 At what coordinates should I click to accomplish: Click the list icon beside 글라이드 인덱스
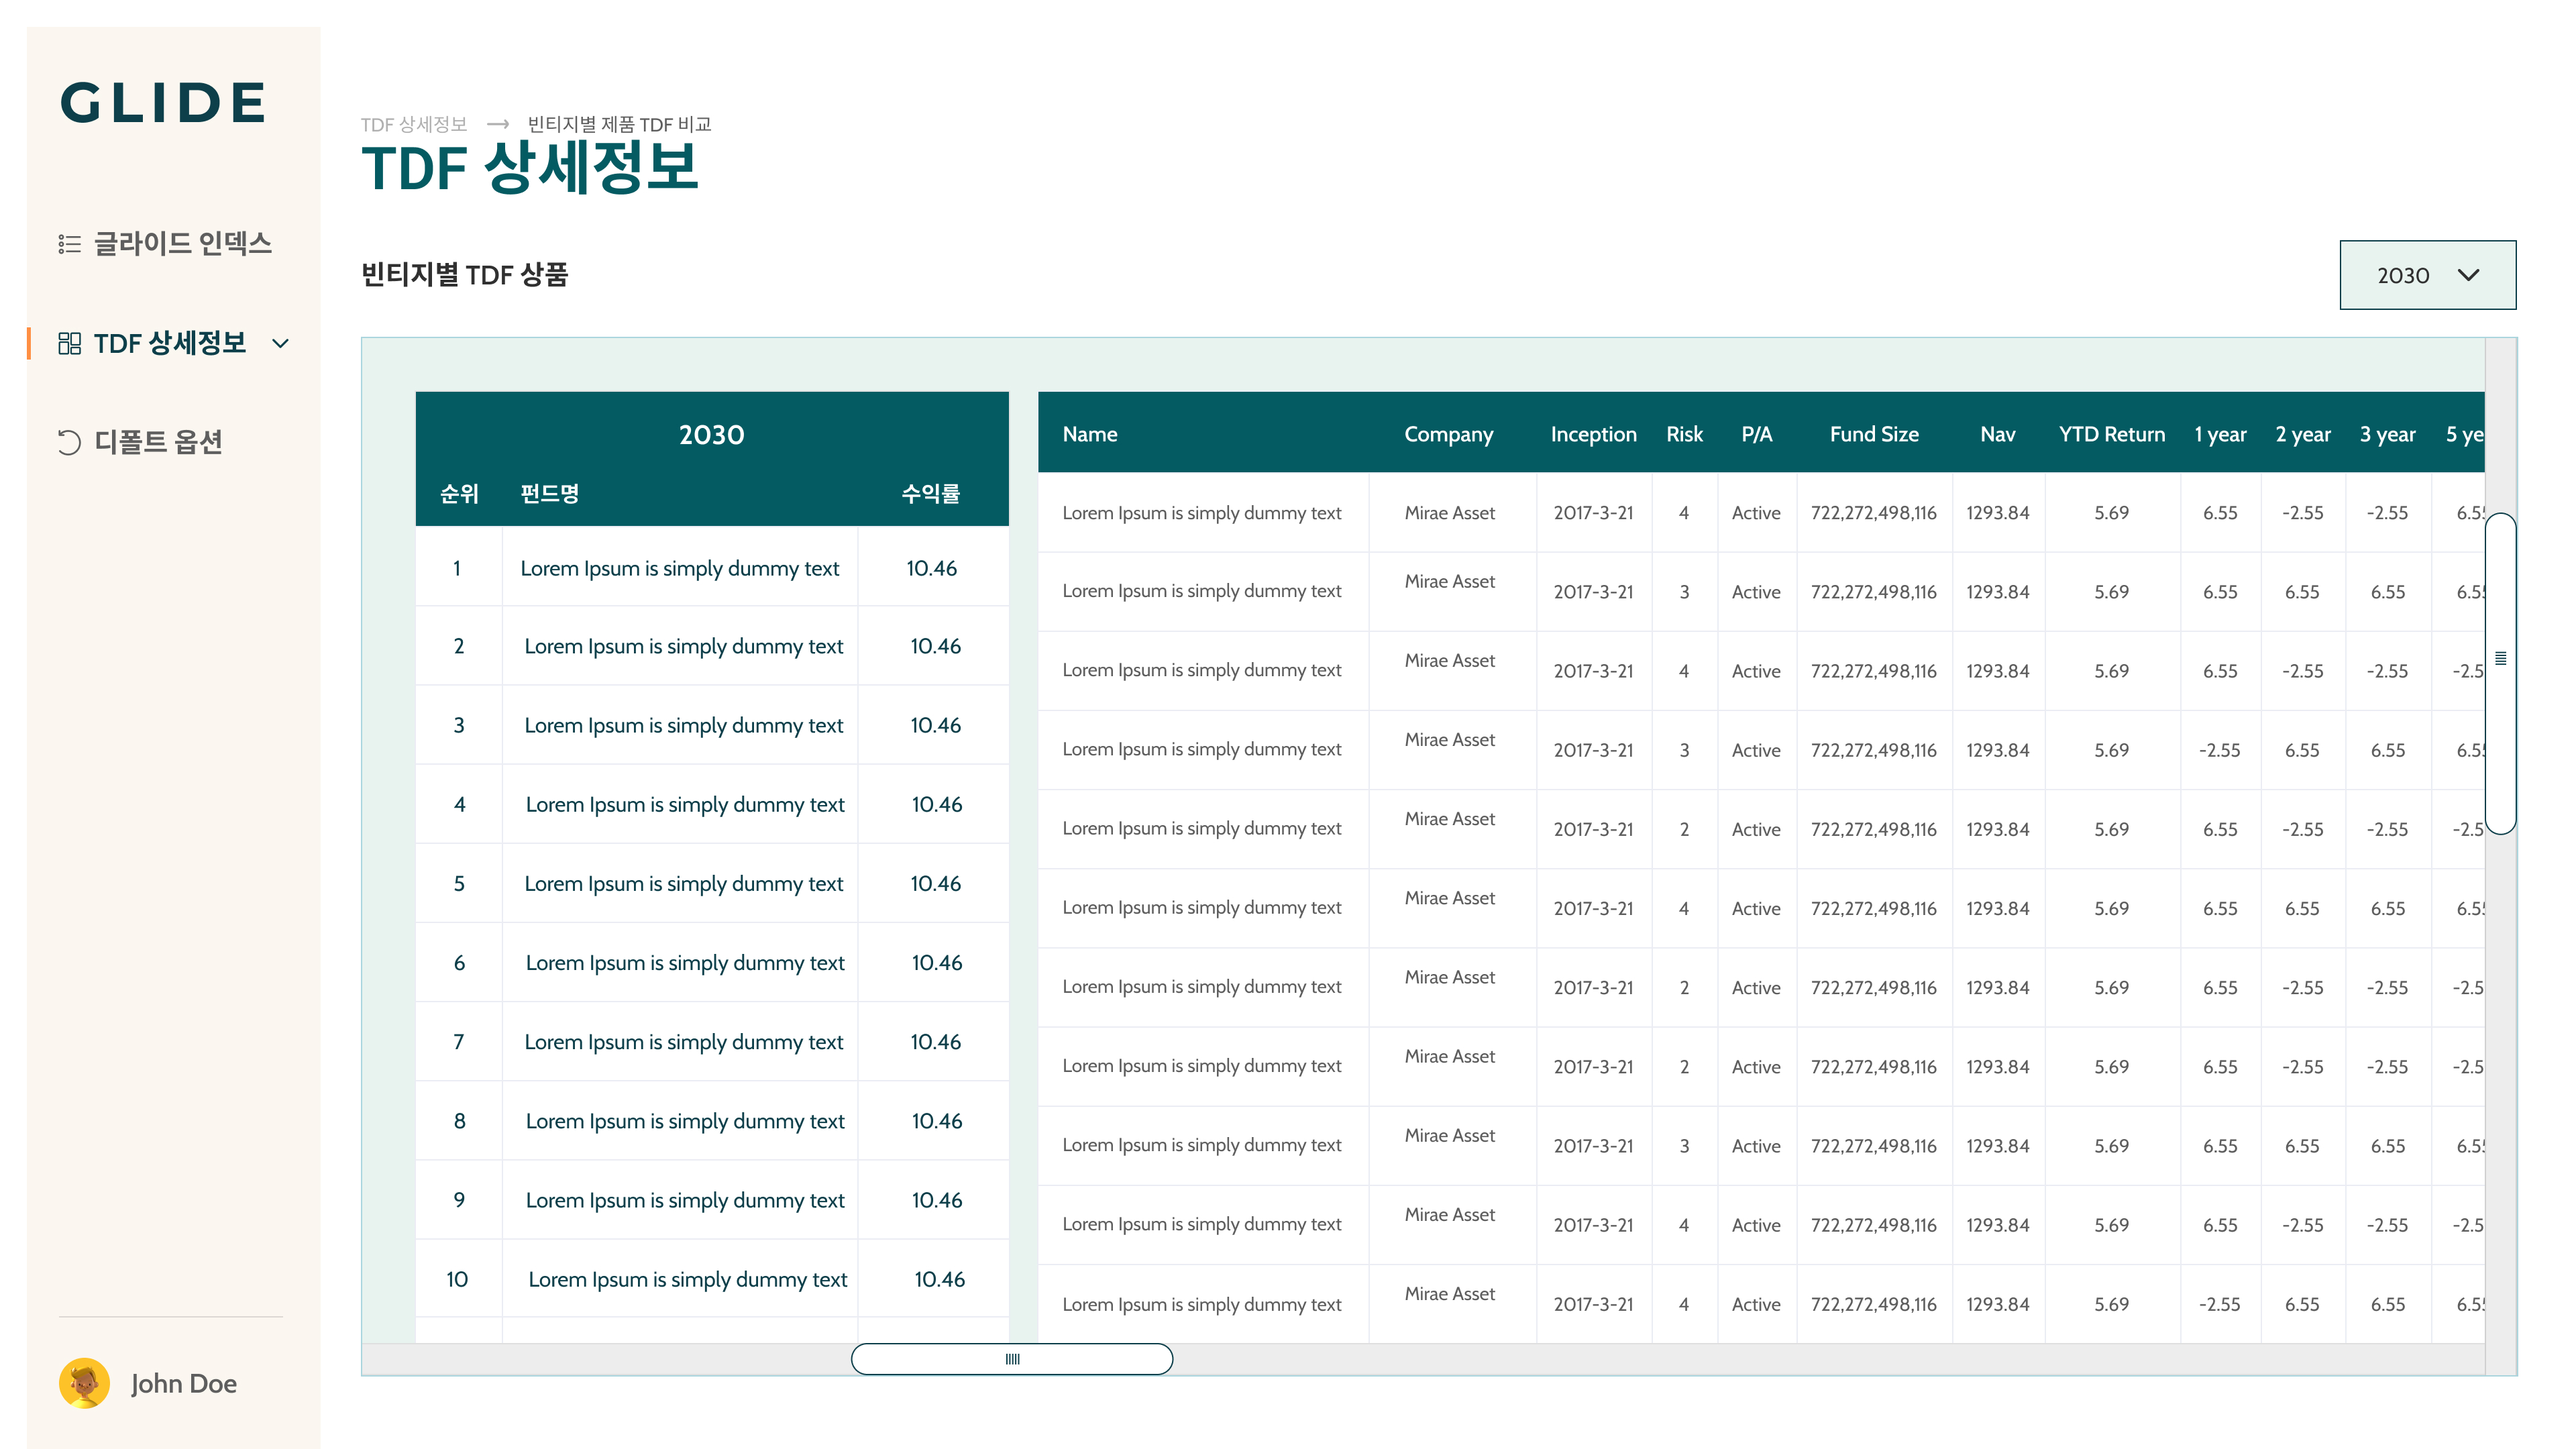[69, 244]
